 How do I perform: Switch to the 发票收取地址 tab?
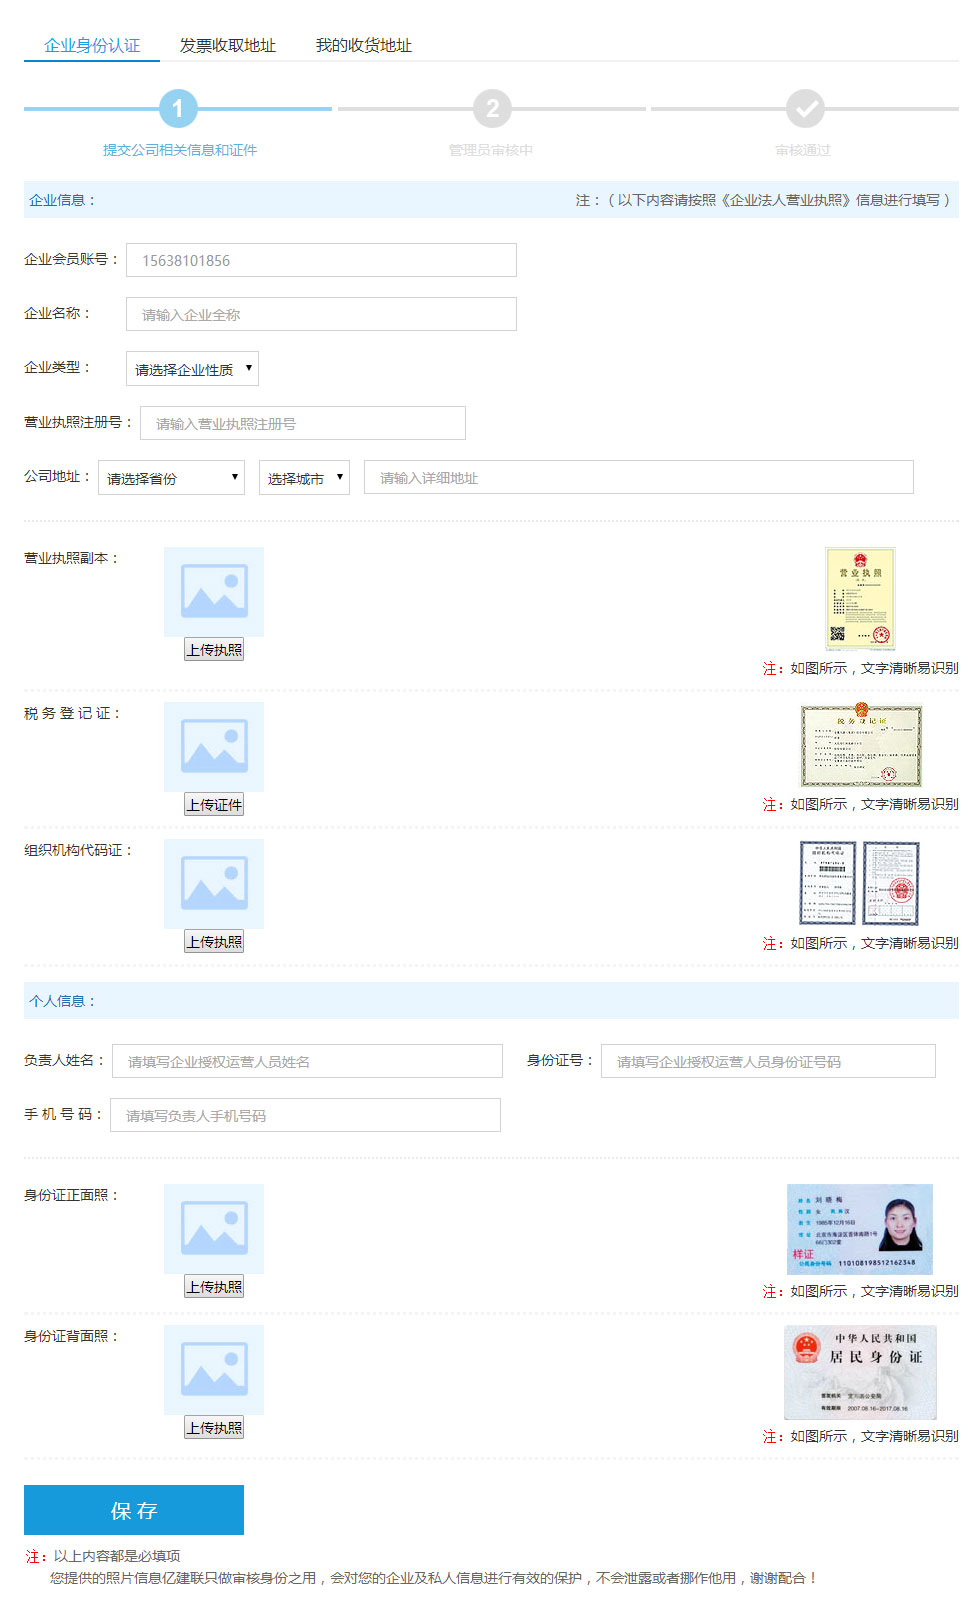pyautogui.click(x=228, y=45)
